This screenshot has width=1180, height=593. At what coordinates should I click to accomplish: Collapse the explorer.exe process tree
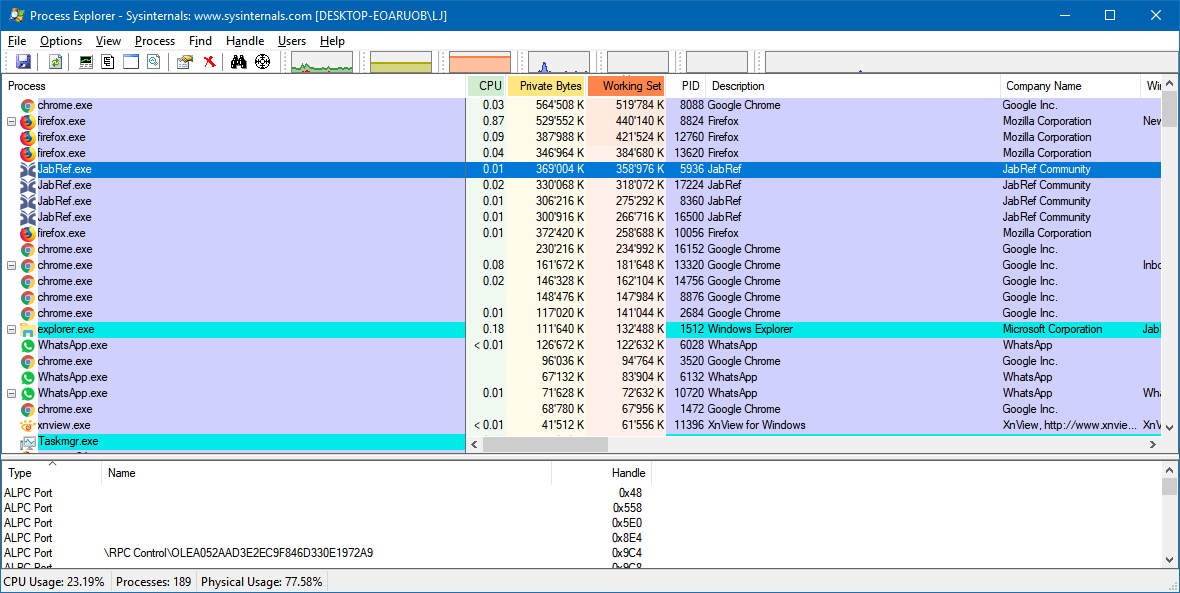[x=11, y=329]
